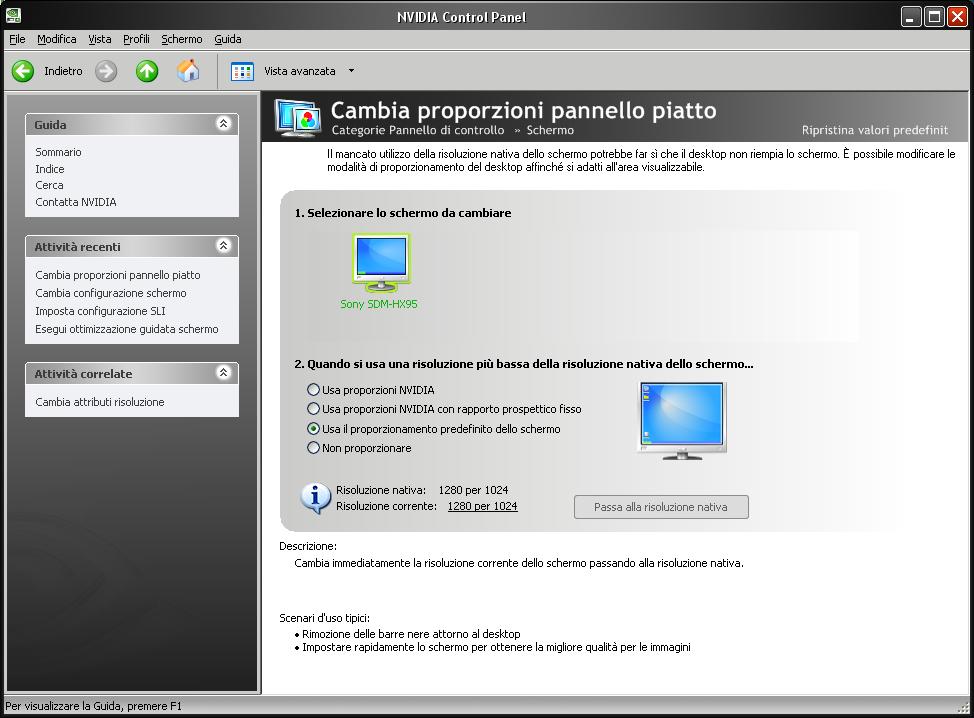This screenshot has width=974, height=718.
Task: Select the Sony SDM-HX95 monitor icon
Action: tap(381, 262)
